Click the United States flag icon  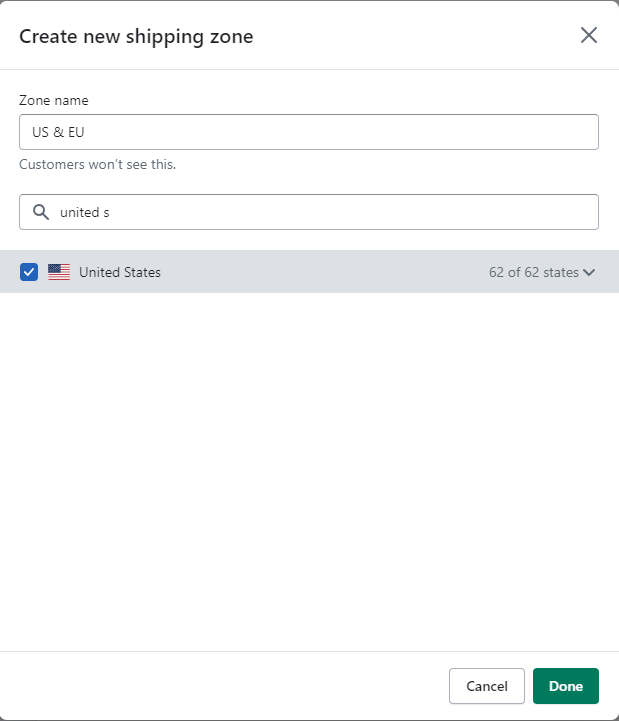coord(59,272)
